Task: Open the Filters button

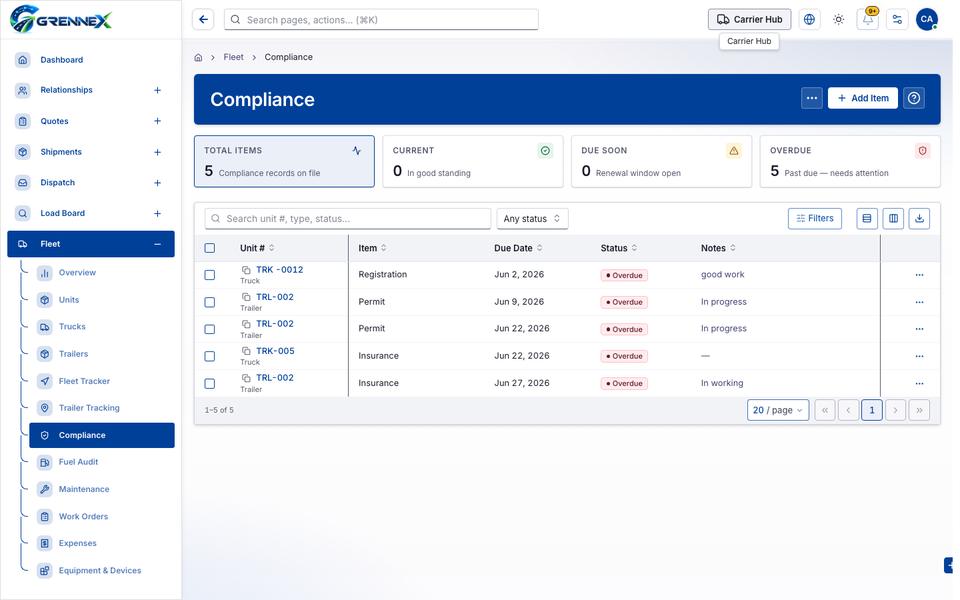Action: [x=815, y=219]
